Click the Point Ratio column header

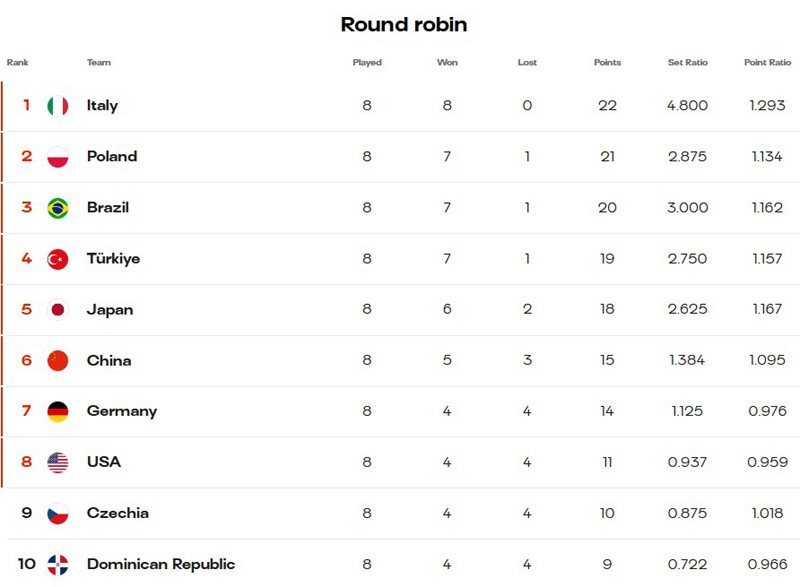click(x=767, y=62)
